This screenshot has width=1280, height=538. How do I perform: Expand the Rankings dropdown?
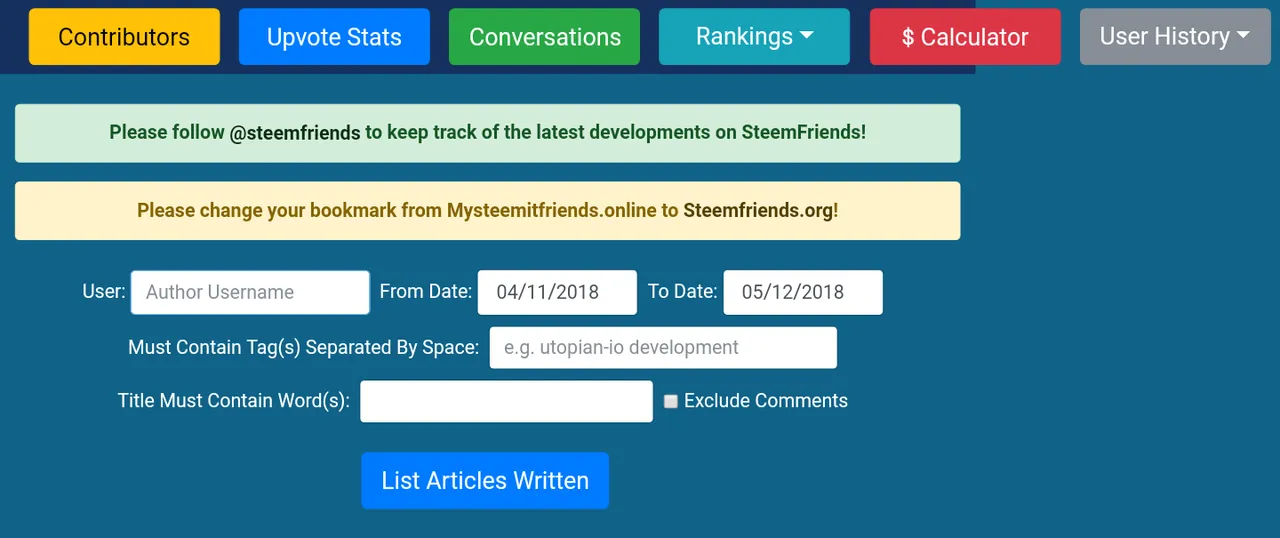(754, 37)
